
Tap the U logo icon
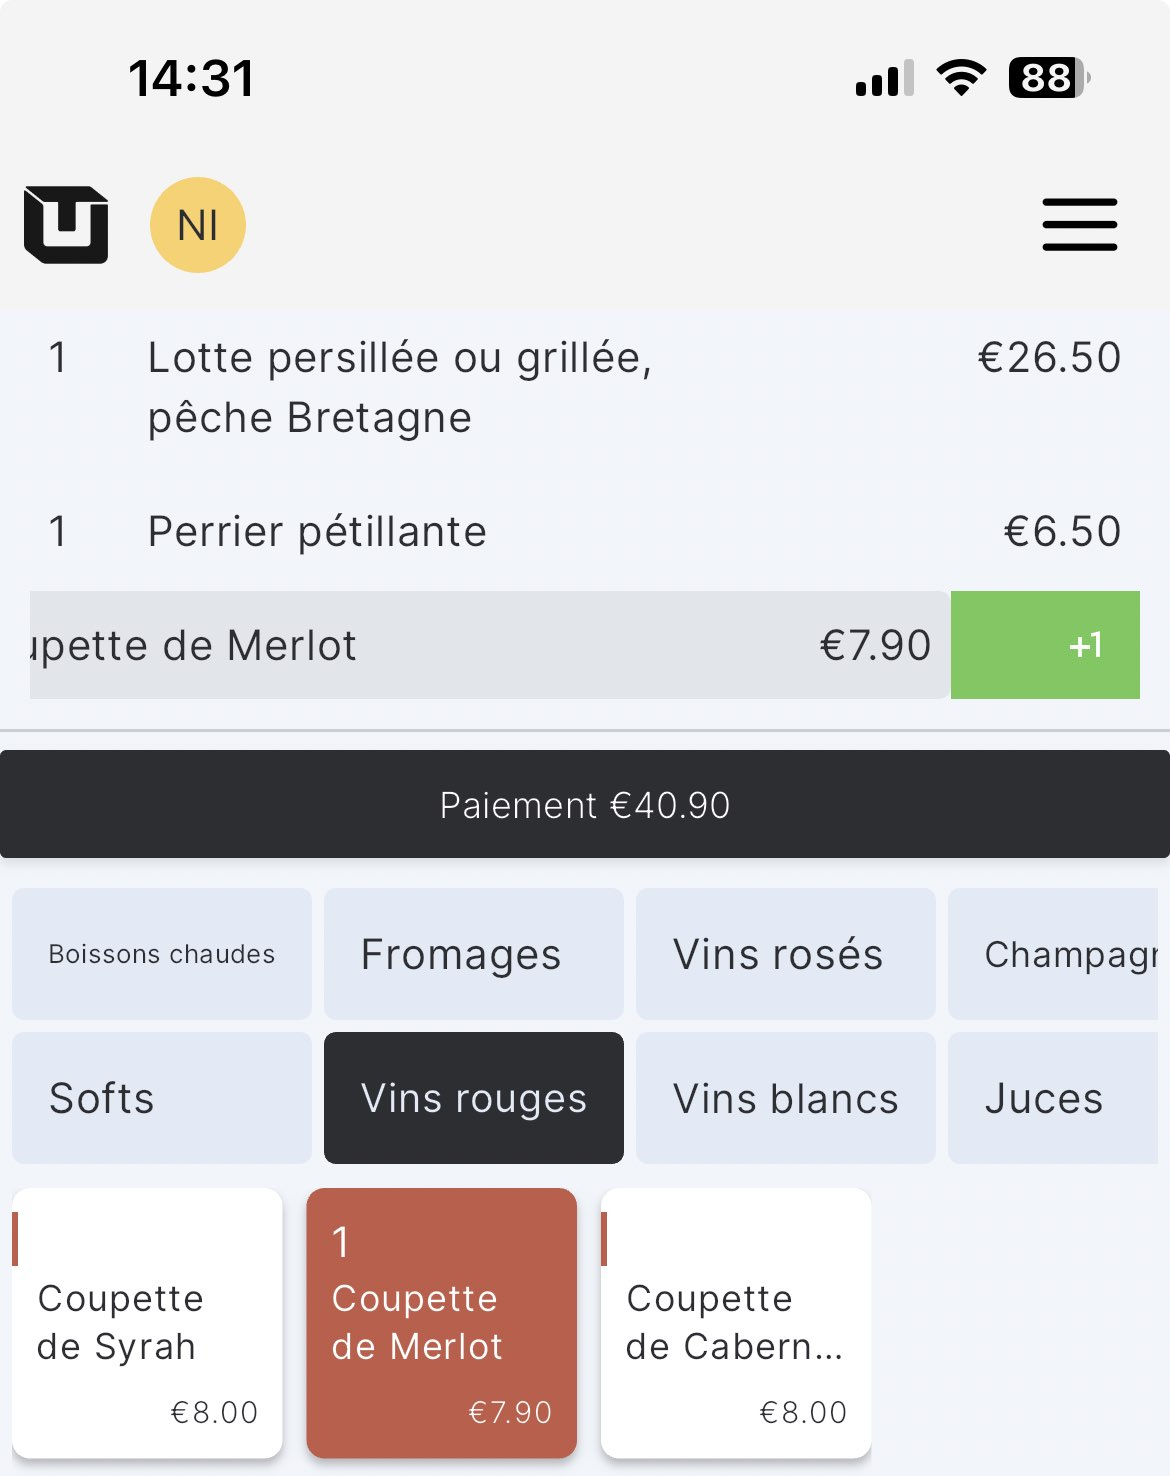click(x=66, y=225)
